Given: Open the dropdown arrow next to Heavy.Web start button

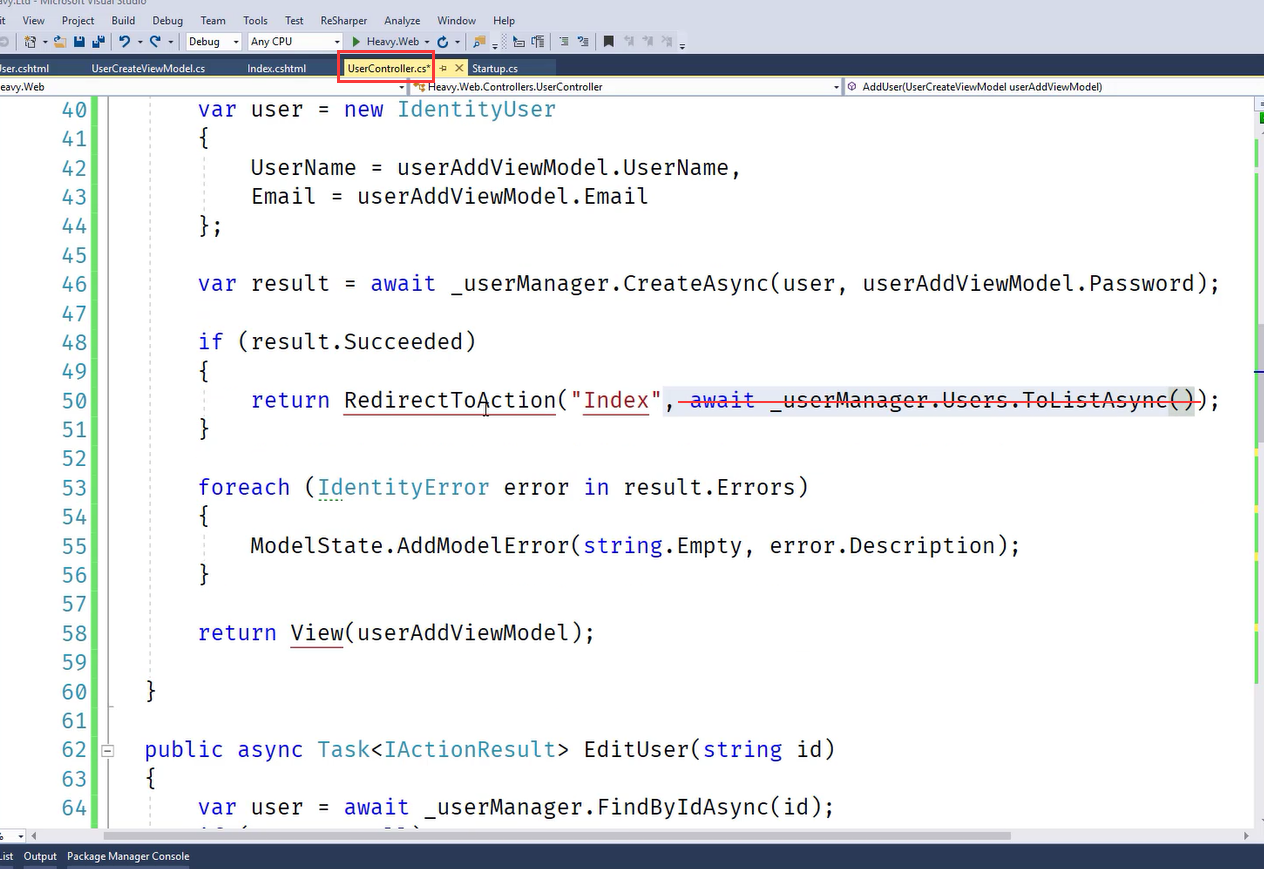Looking at the screenshot, I should [x=427, y=42].
